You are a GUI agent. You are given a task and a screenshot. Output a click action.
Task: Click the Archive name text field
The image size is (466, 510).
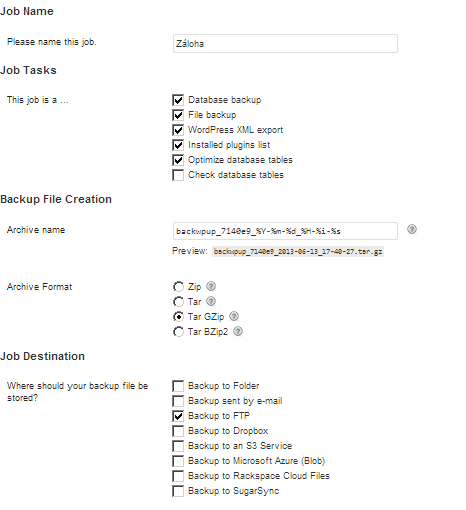coord(285,231)
